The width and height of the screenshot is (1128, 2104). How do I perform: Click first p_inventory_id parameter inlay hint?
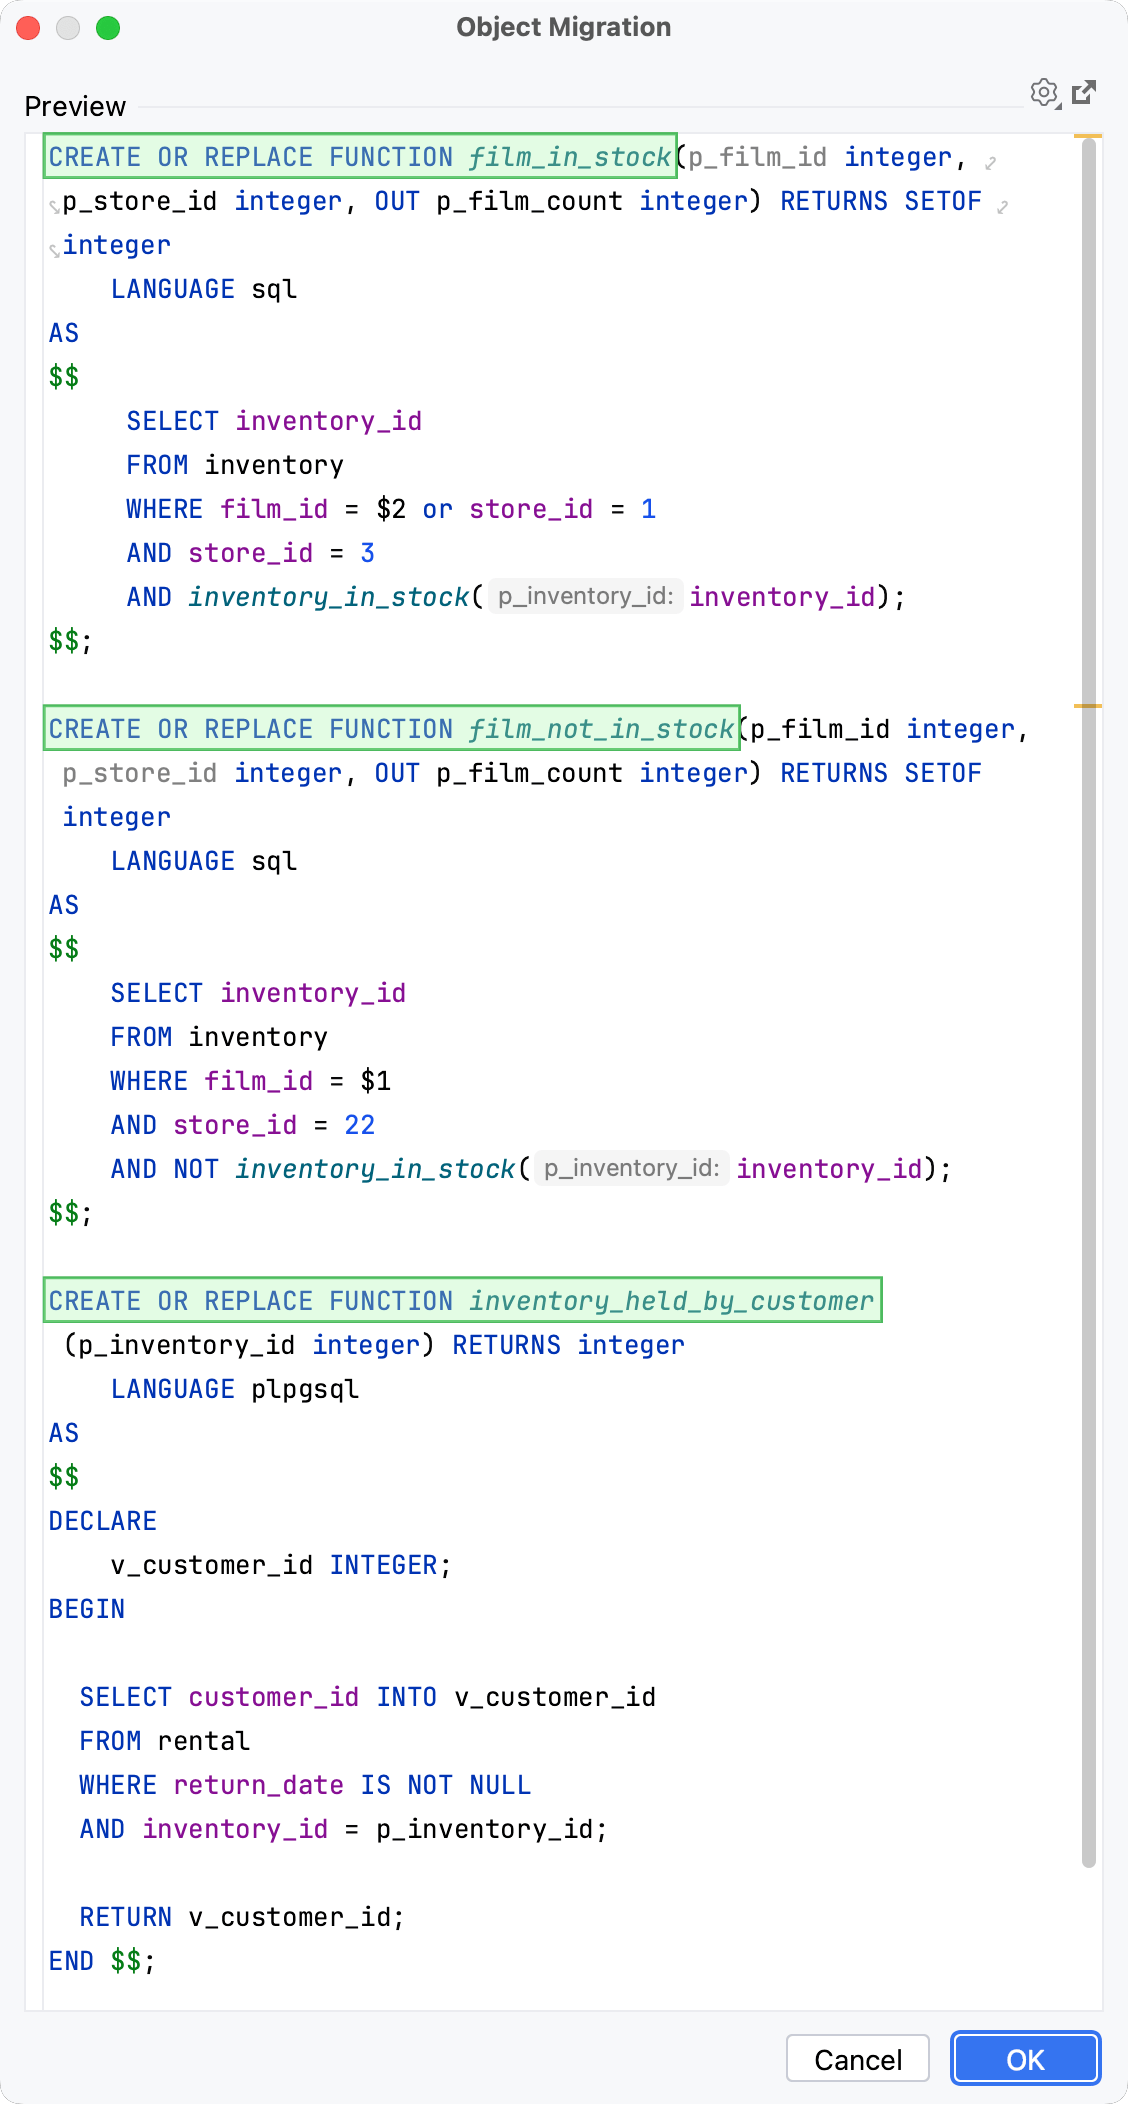click(586, 596)
